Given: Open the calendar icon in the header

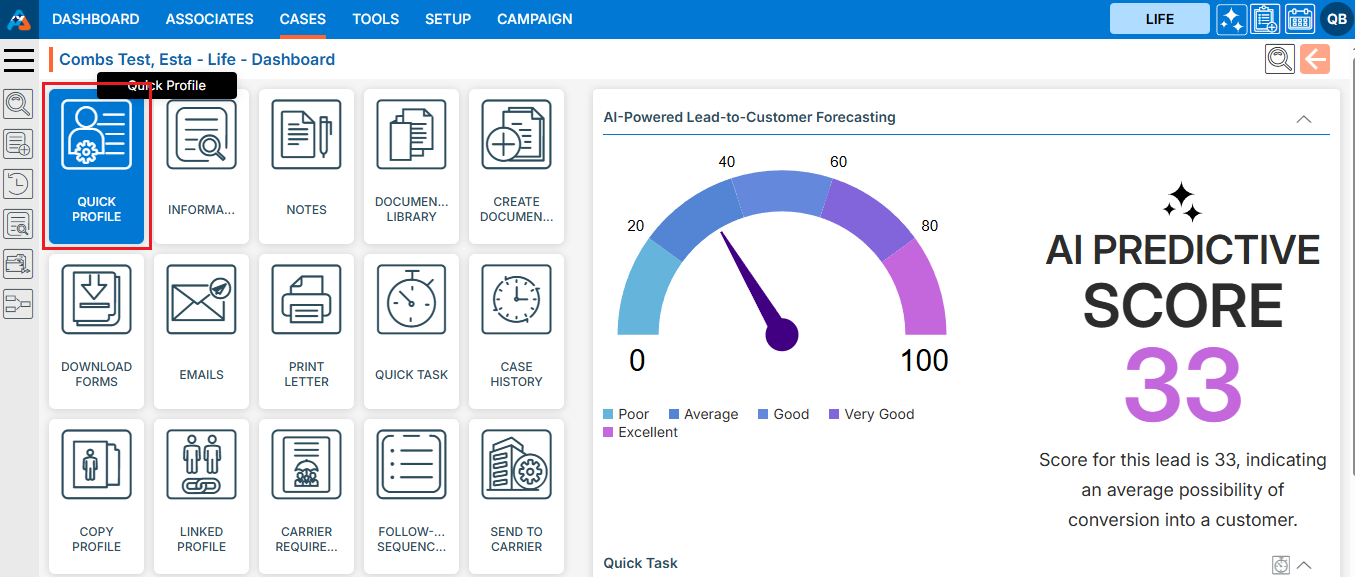Looking at the screenshot, I should [x=1299, y=19].
